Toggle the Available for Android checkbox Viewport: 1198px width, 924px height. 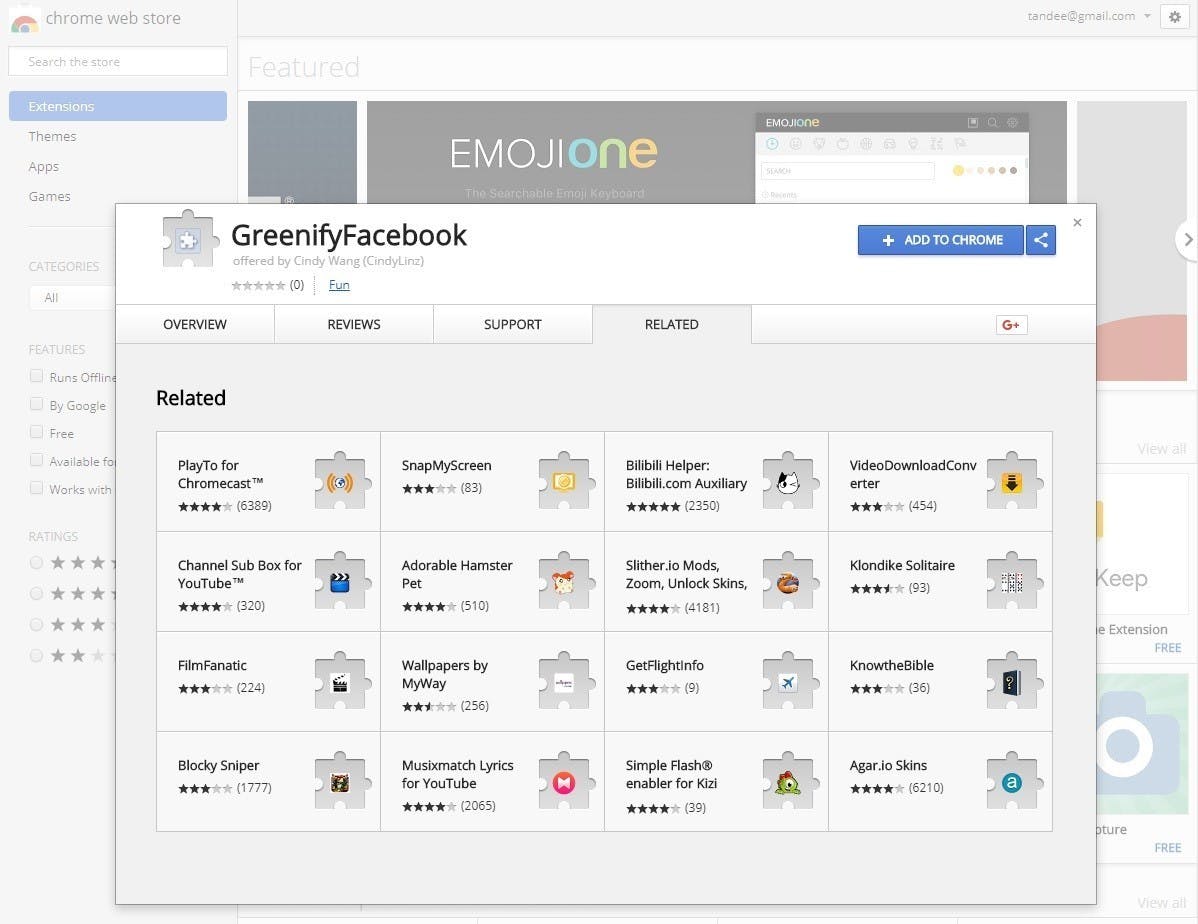[x=36, y=460]
